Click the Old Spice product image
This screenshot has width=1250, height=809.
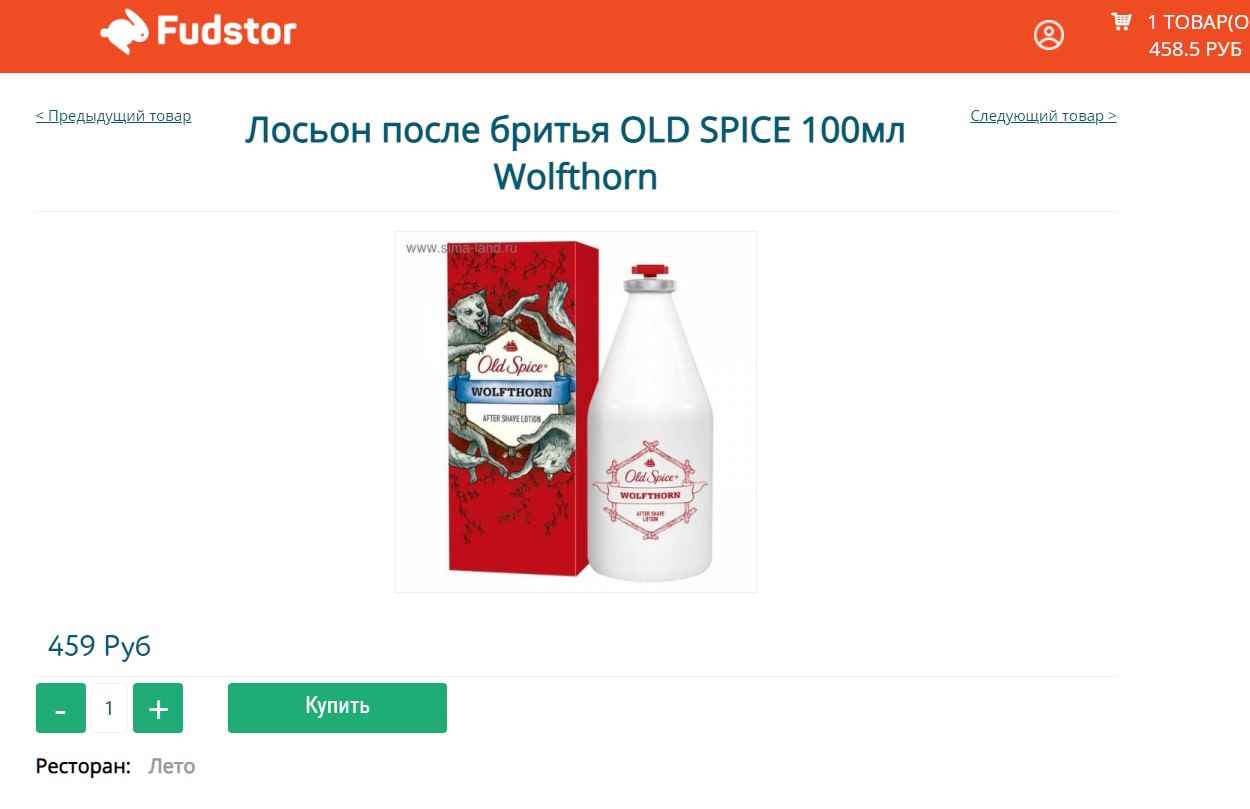click(x=576, y=412)
